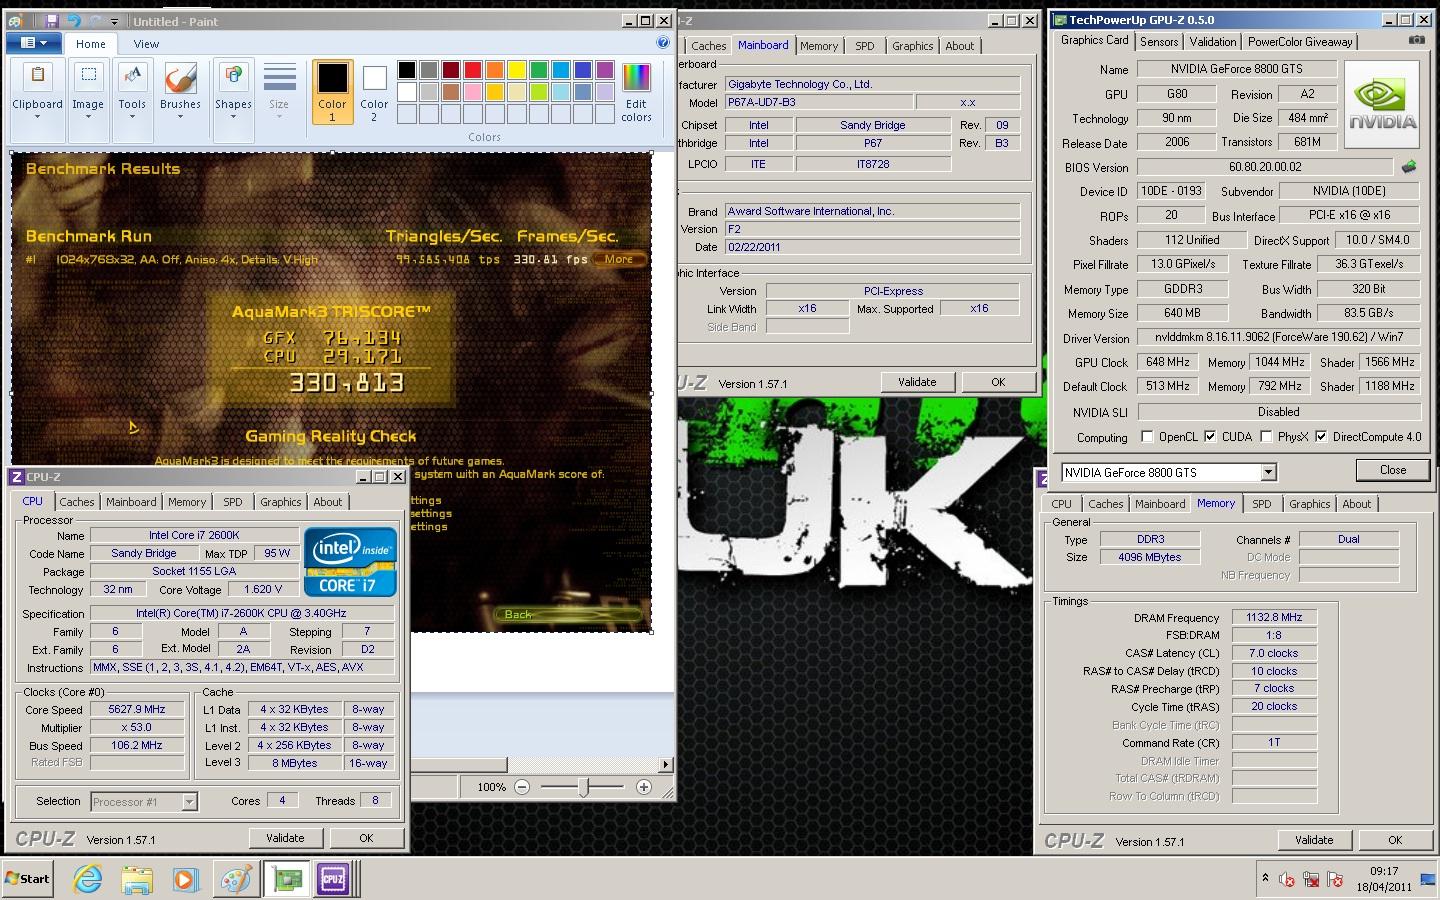
Task: Open the Start menu
Action: tap(27, 879)
